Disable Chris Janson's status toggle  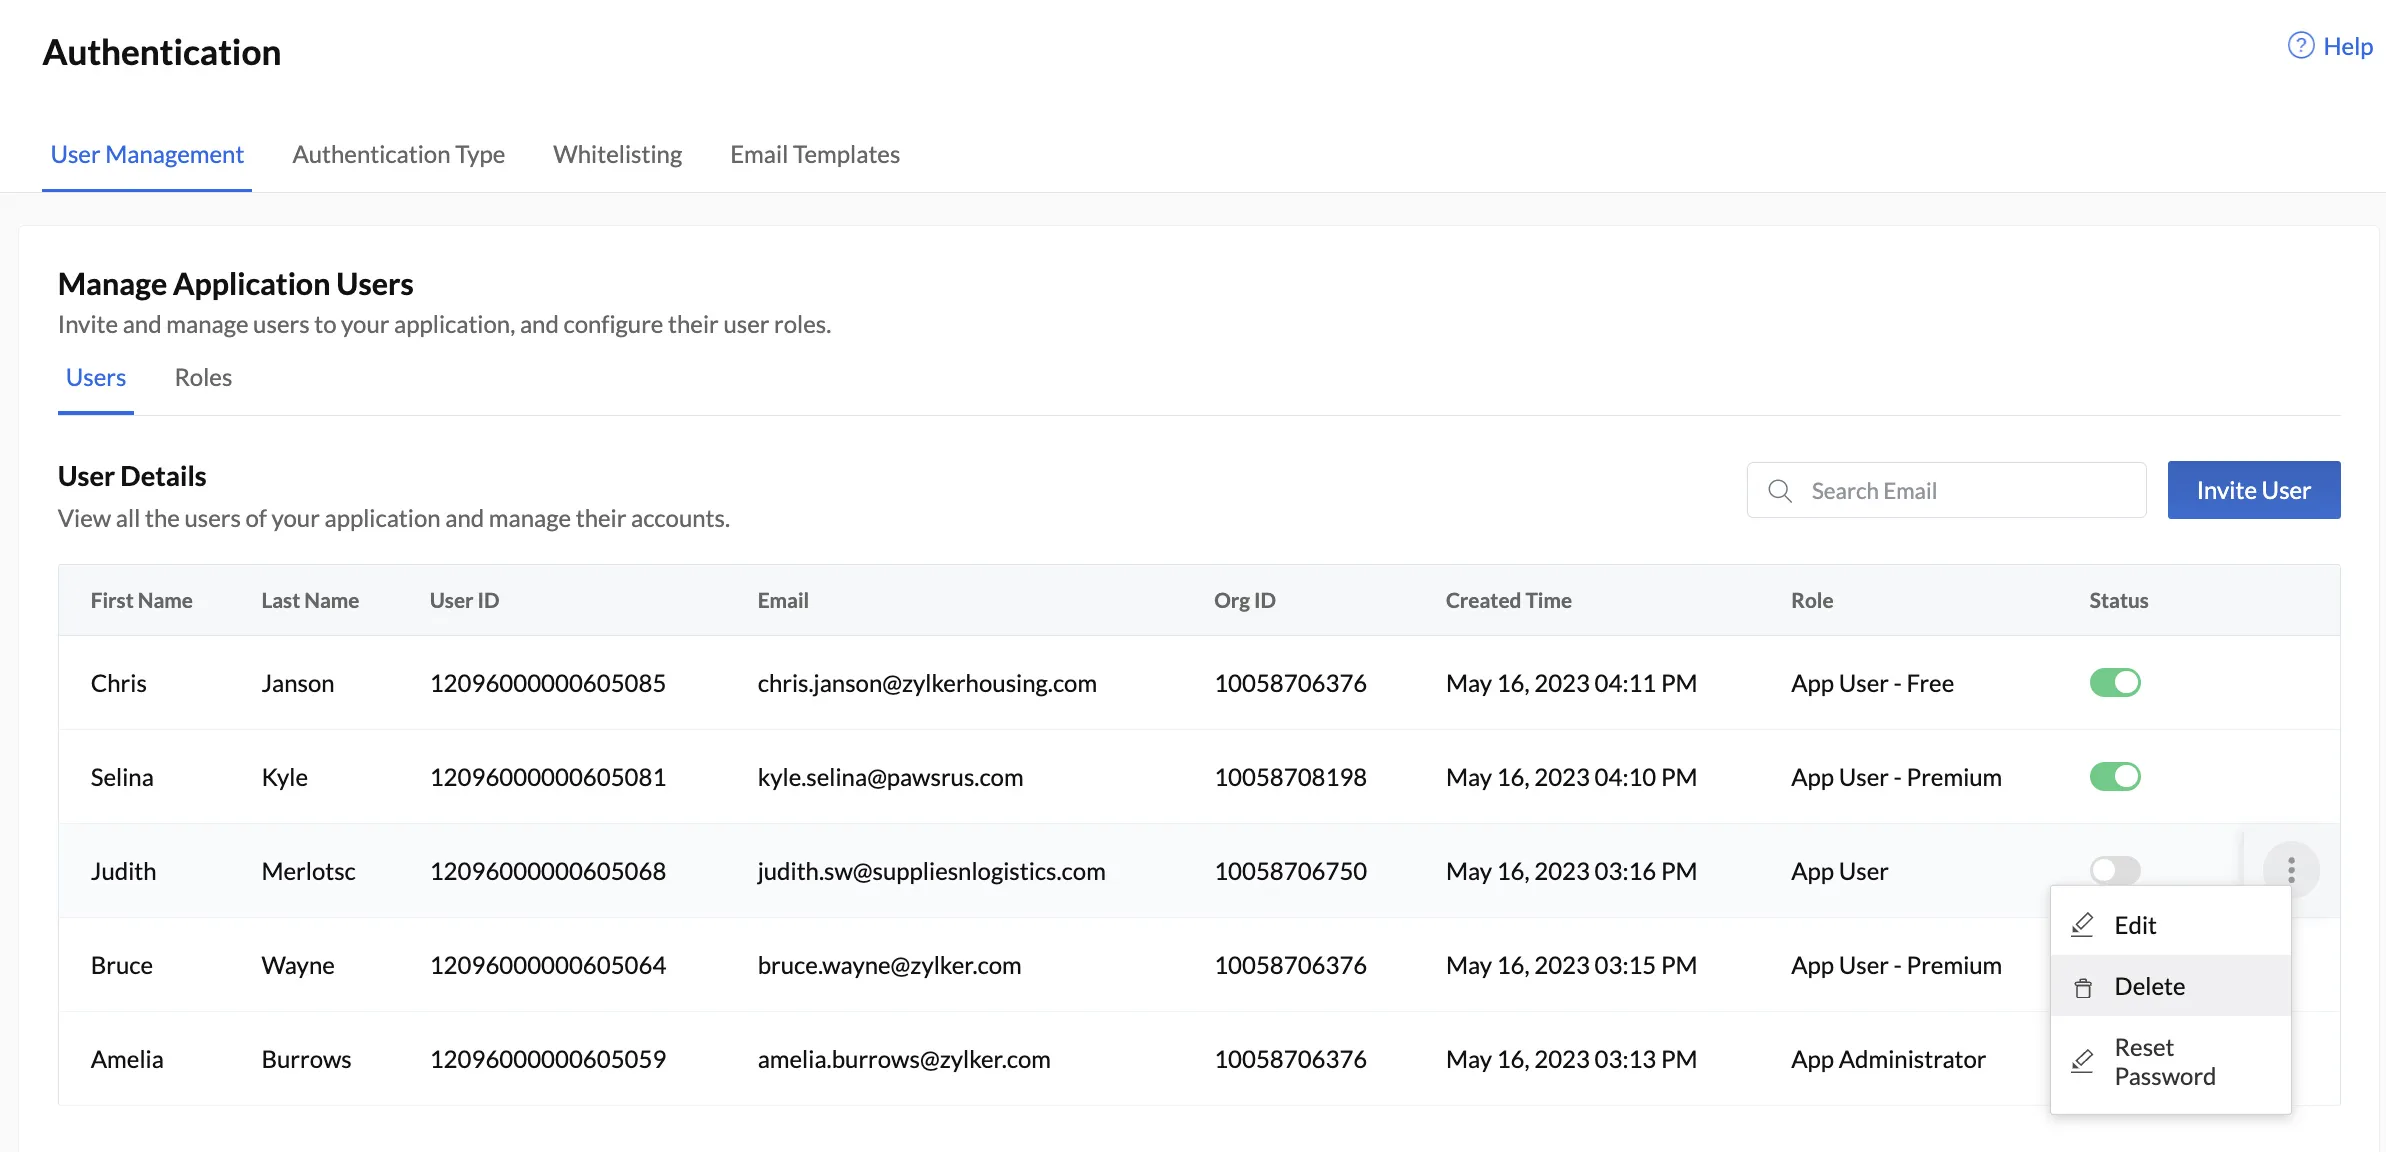point(2115,683)
